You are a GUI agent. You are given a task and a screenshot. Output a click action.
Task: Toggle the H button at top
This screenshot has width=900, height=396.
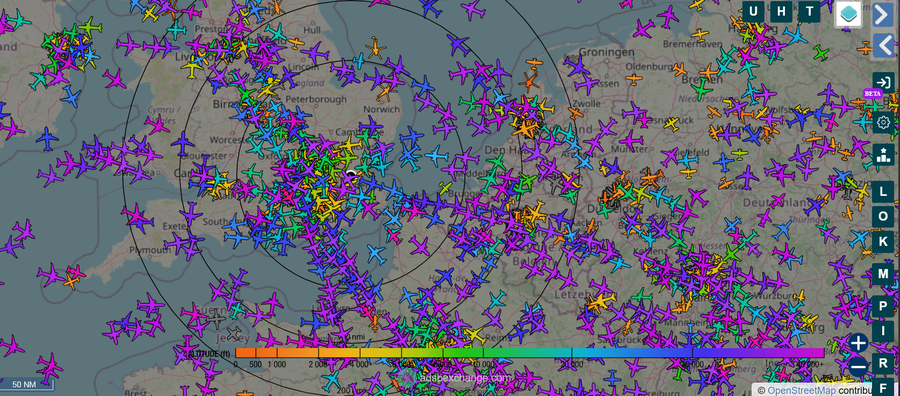[x=781, y=11]
